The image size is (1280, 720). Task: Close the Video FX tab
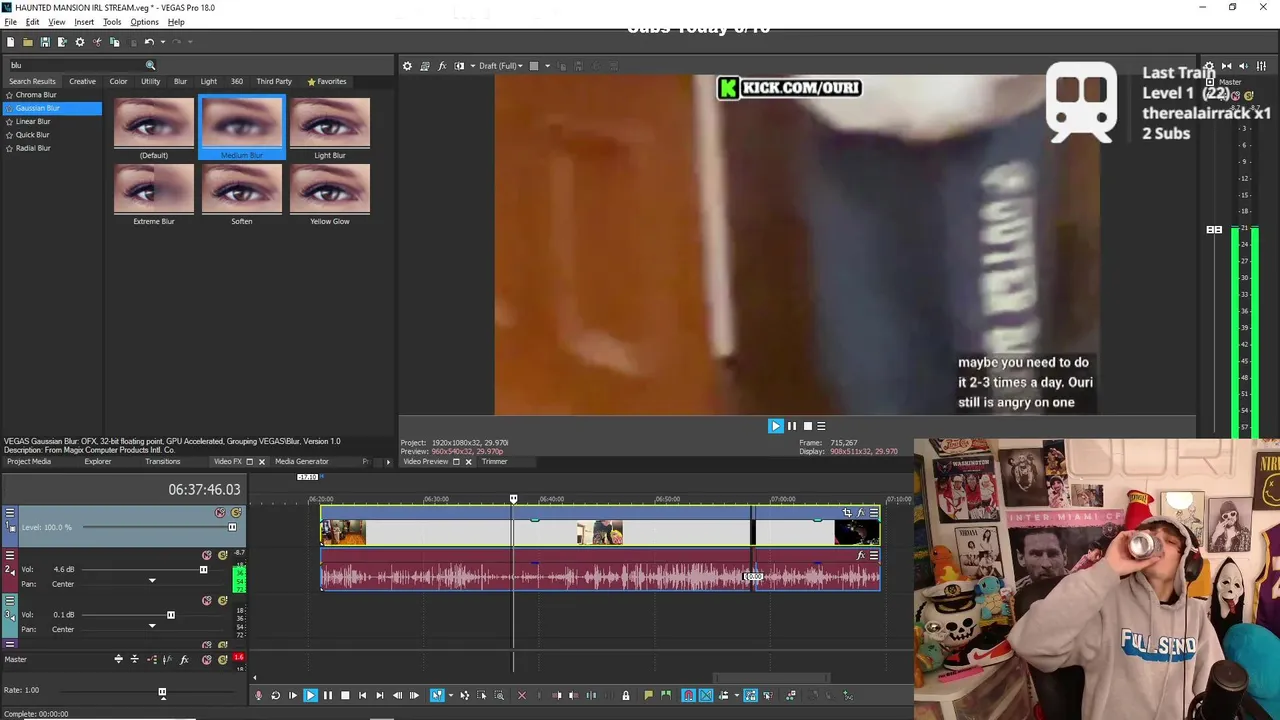262,462
